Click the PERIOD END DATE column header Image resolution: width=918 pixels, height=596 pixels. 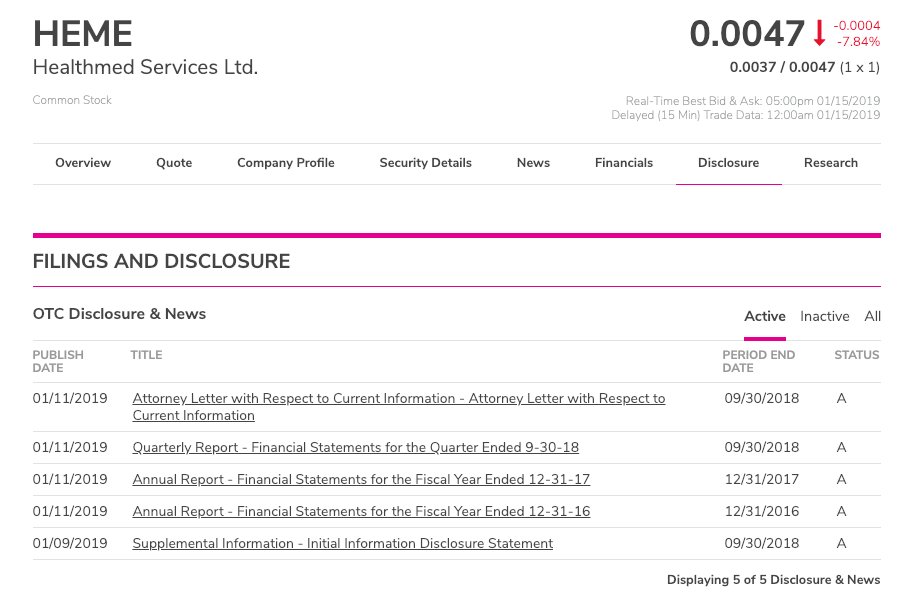pos(759,361)
